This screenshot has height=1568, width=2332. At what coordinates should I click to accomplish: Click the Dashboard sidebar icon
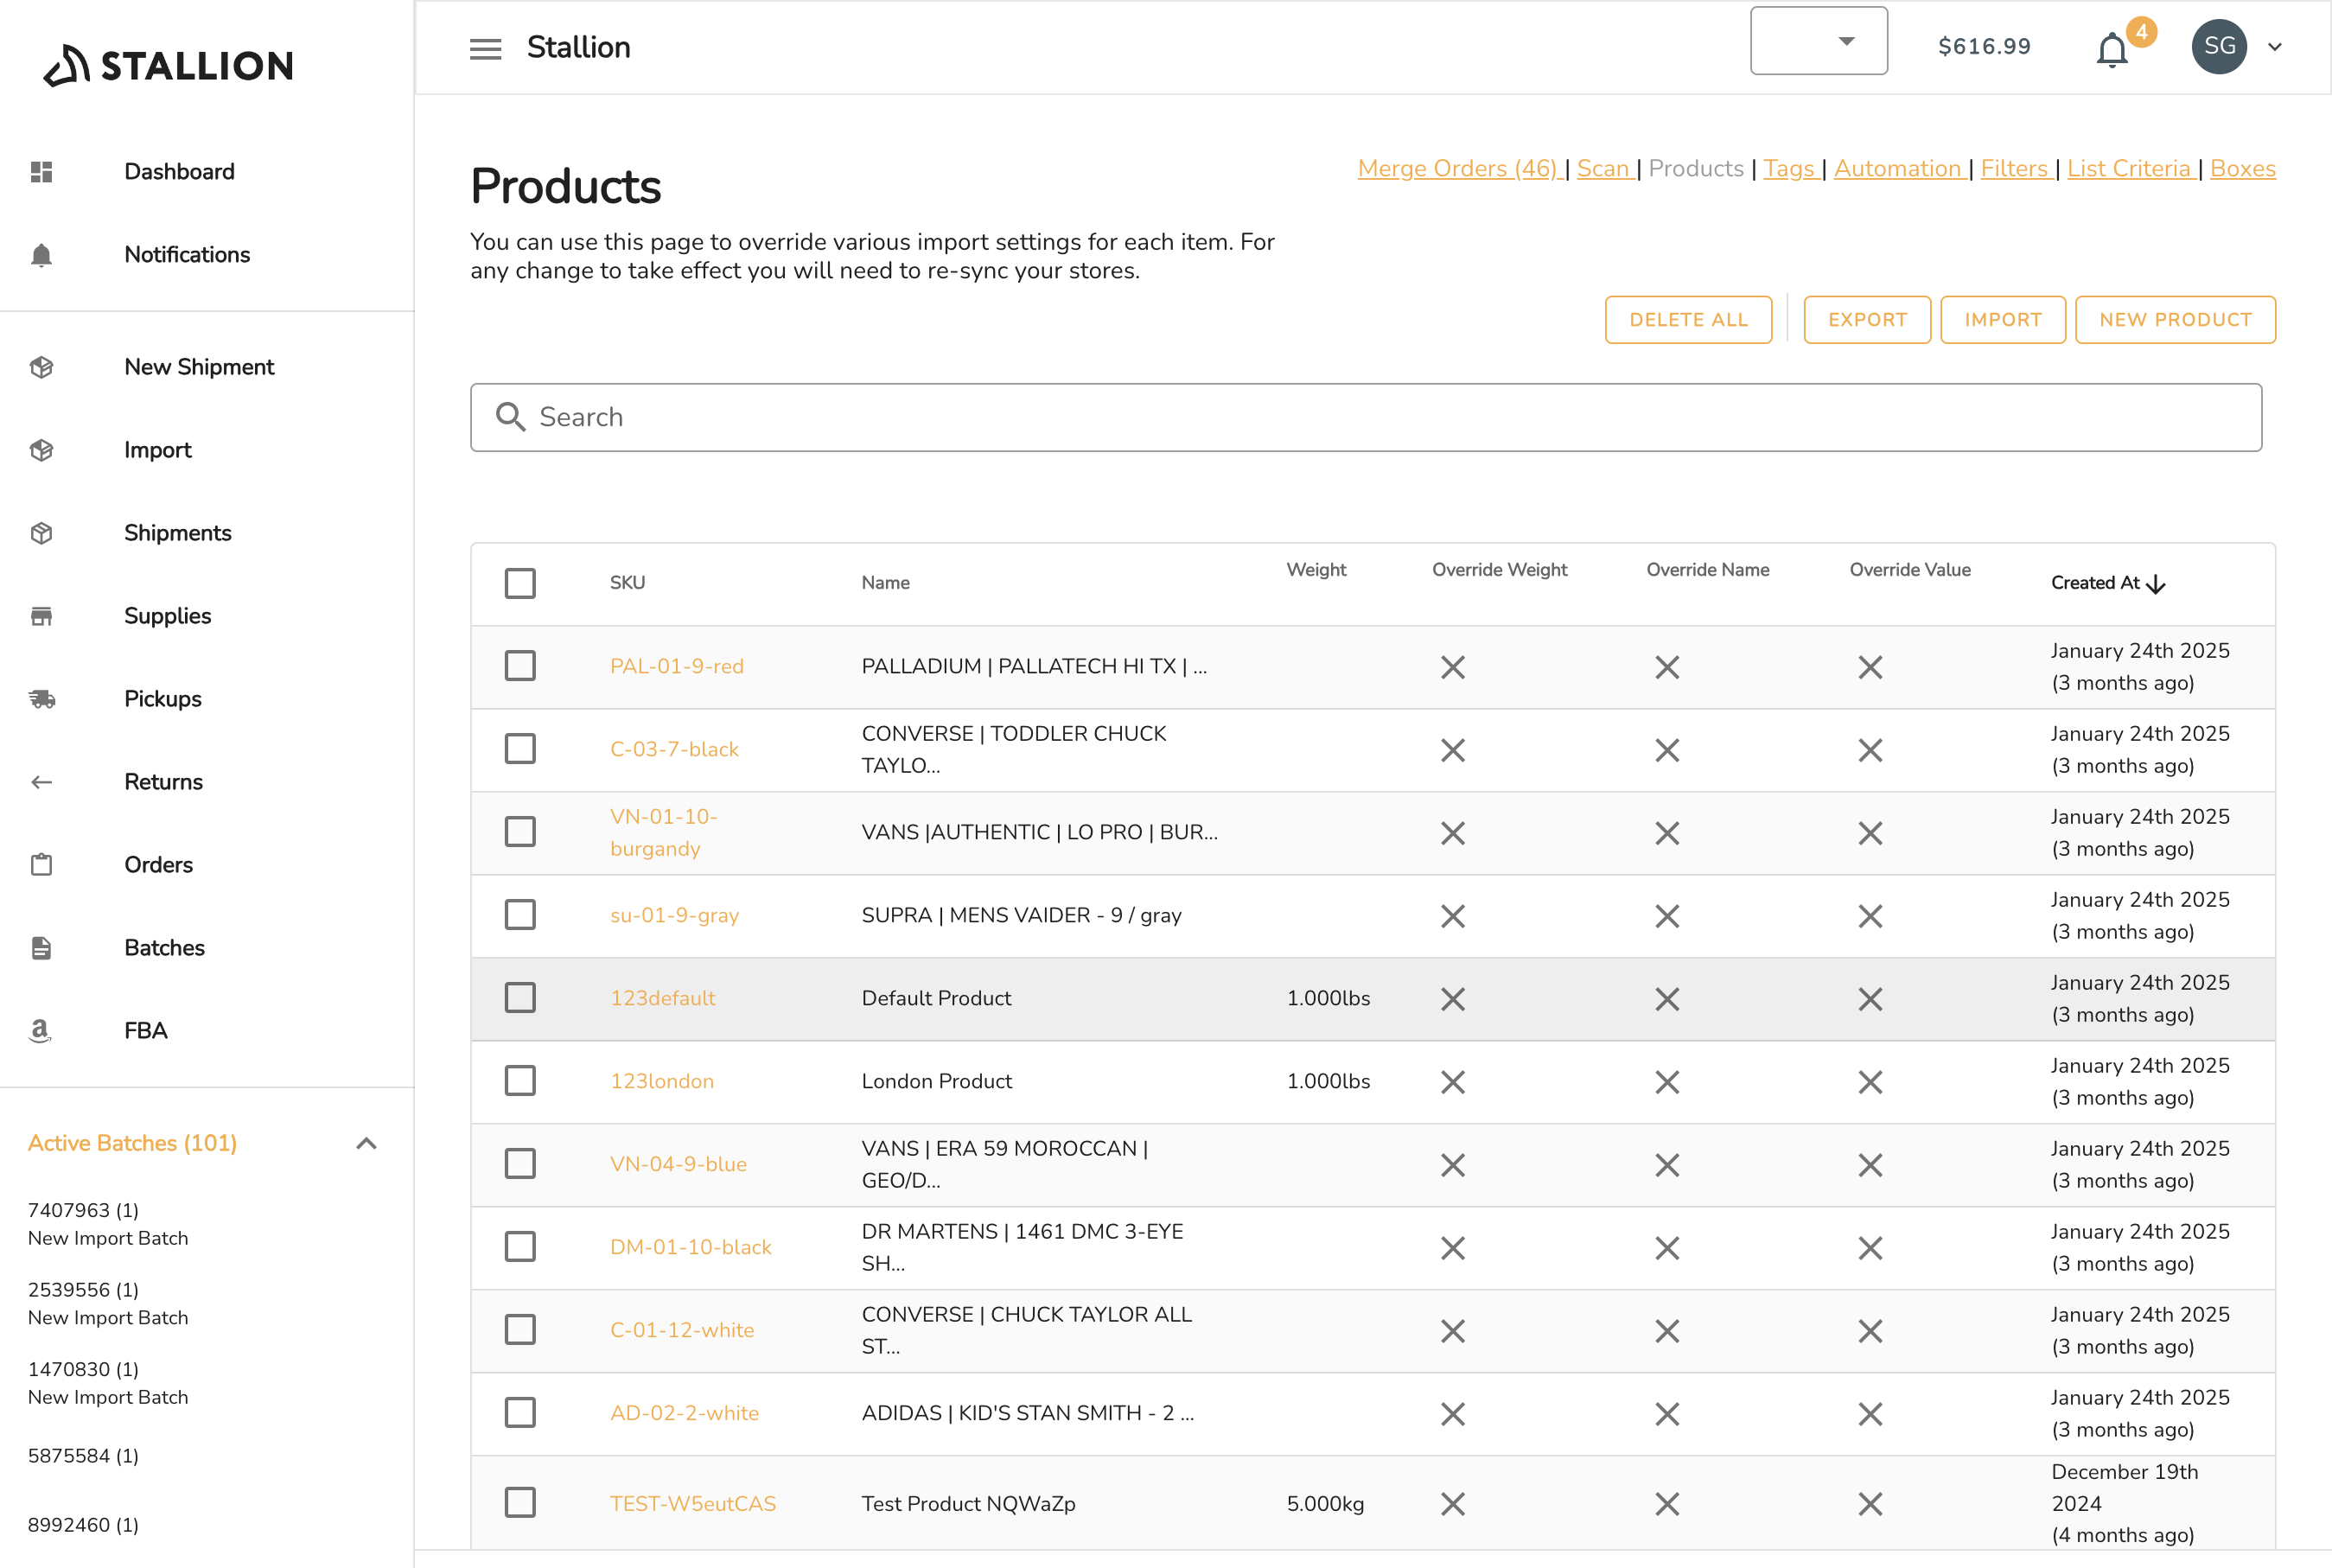point(41,171)
